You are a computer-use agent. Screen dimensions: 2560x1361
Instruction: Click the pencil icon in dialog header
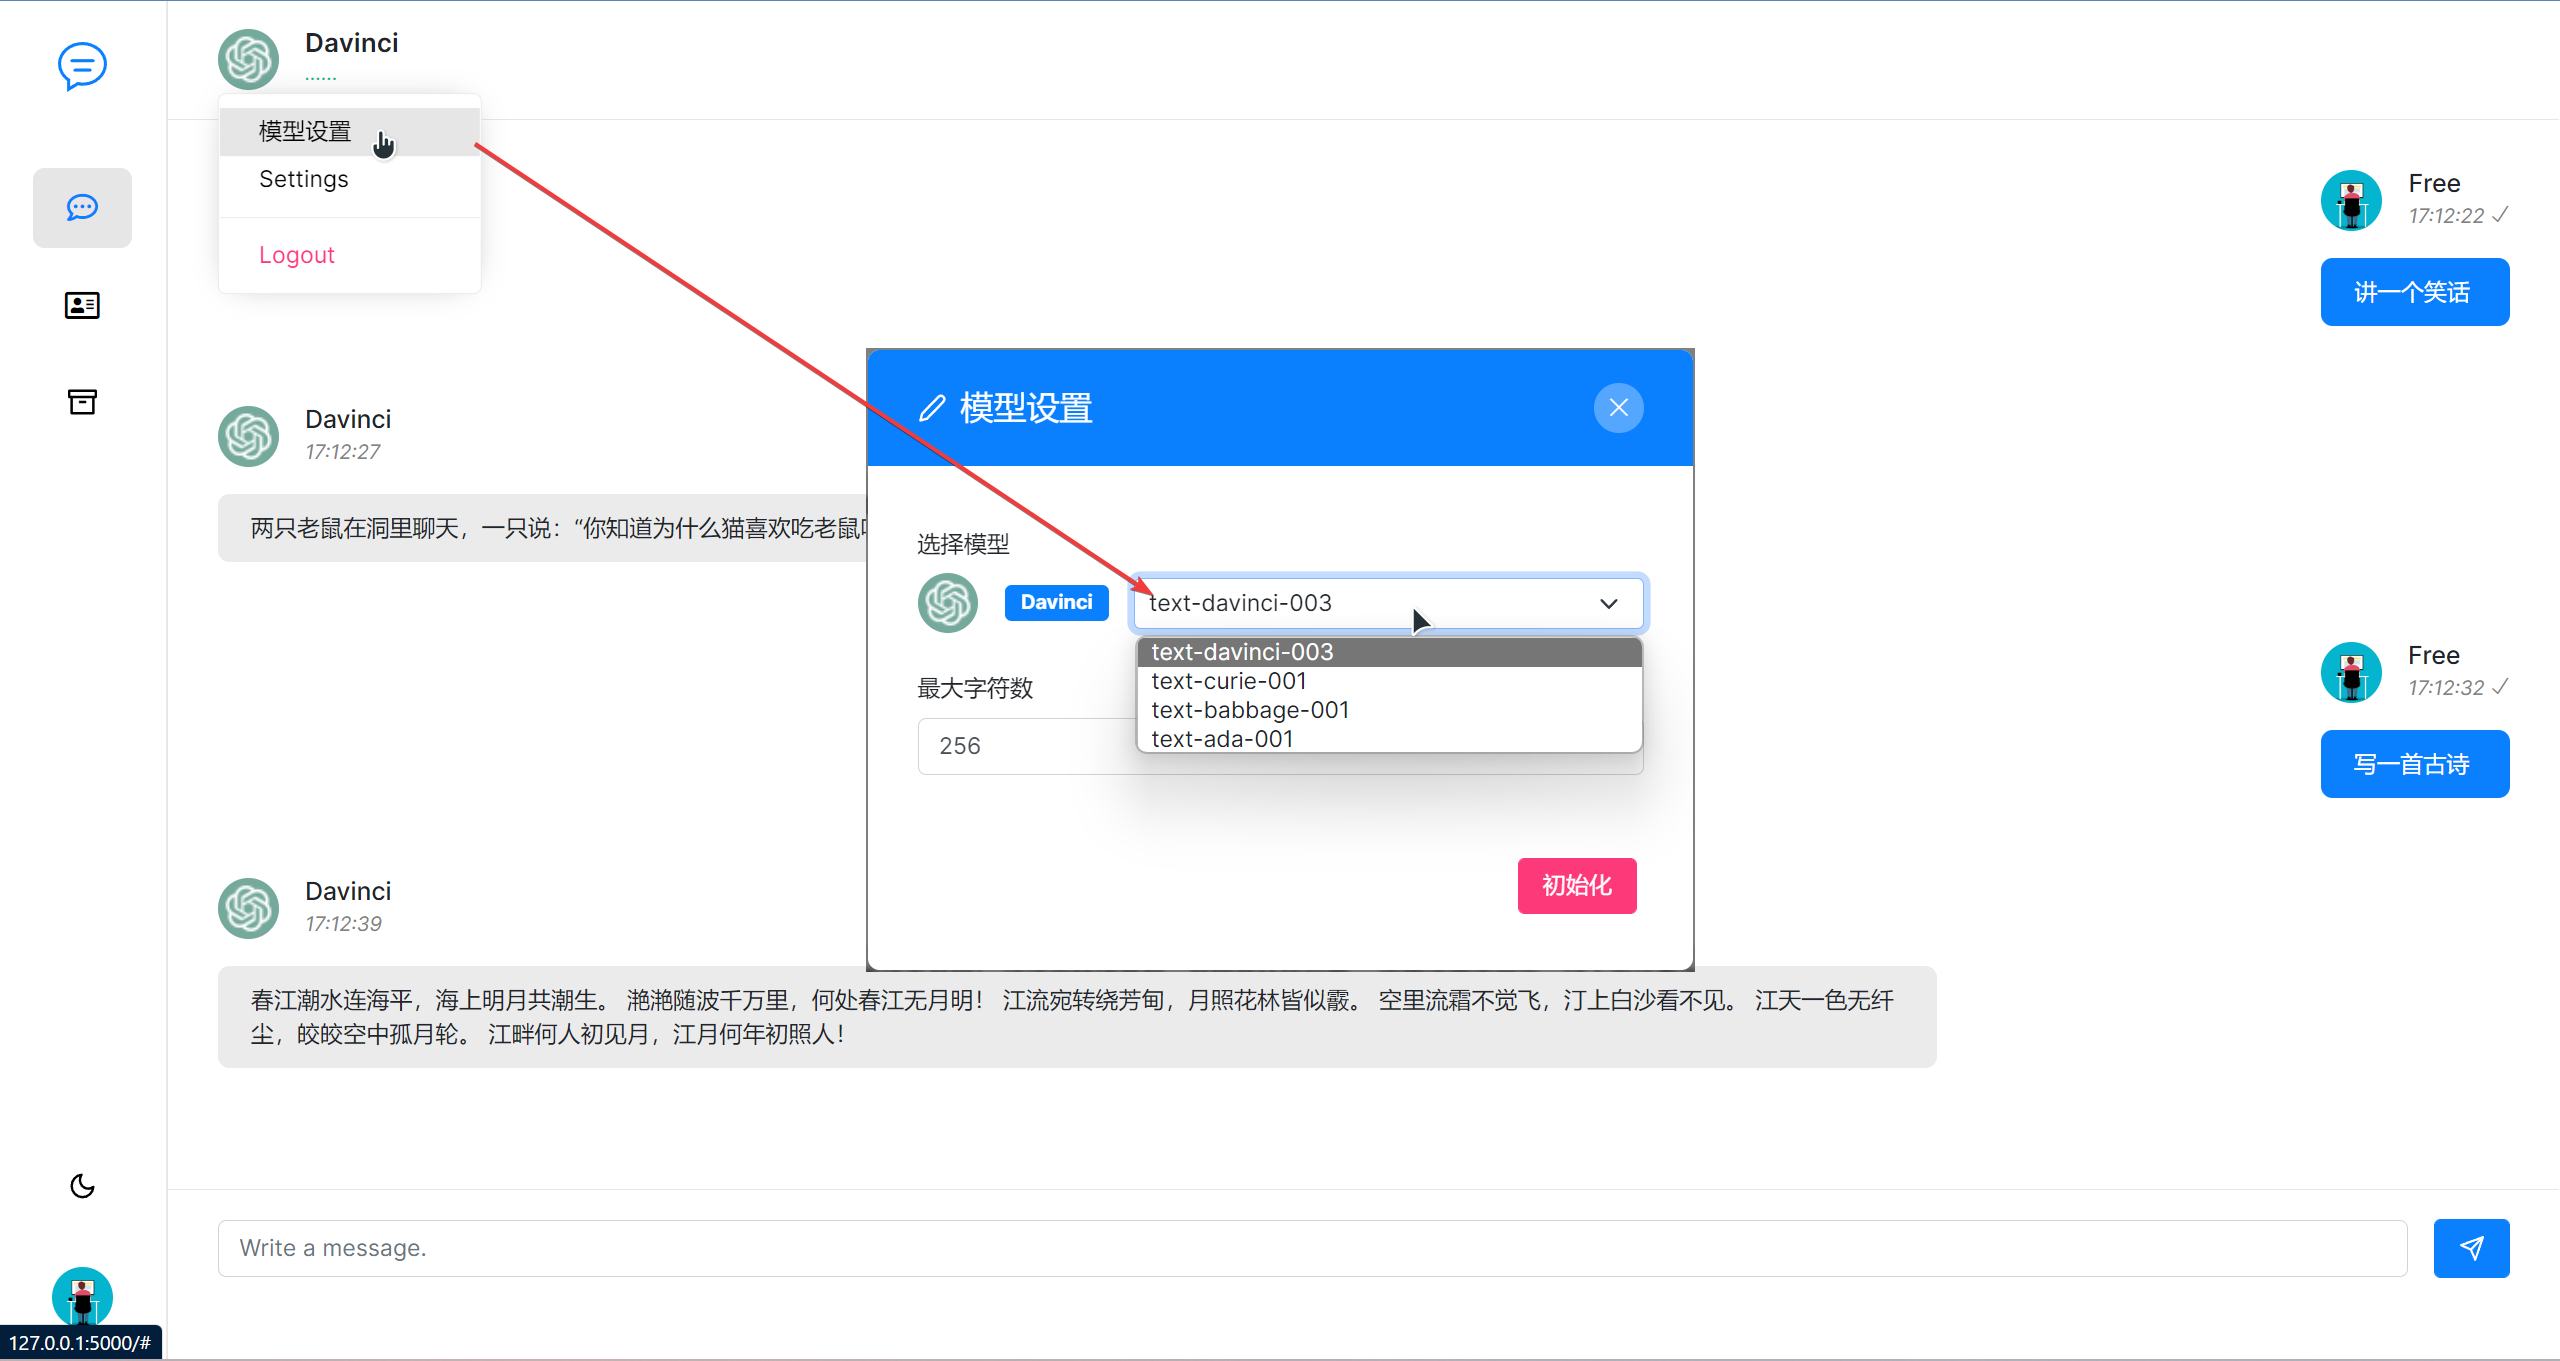click(932, 408)
